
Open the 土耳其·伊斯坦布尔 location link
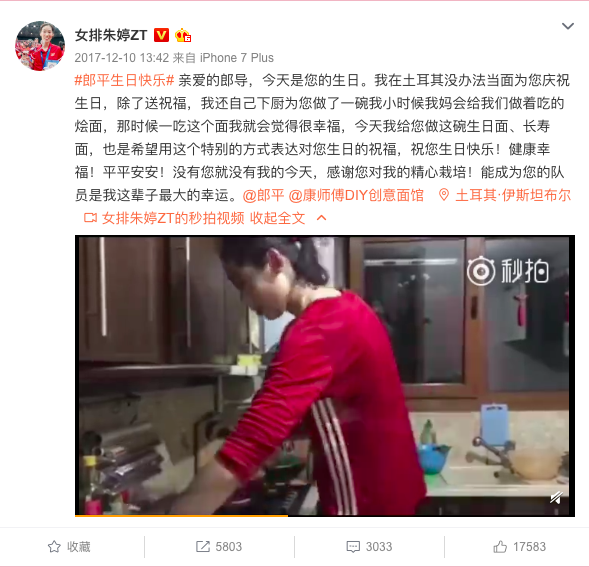(x=513, y=195)
